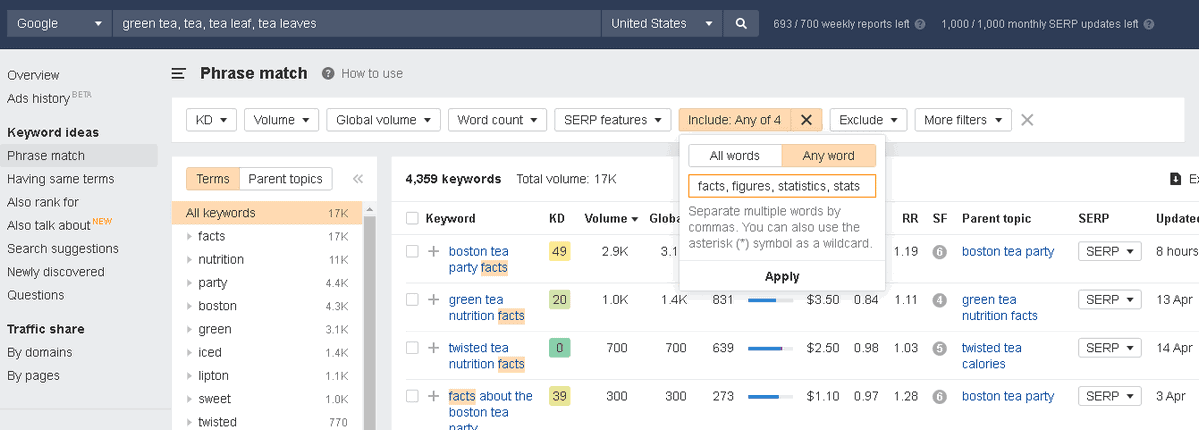Open the SERP features filter dropdown
The height and width of the screenshot is (430, 1199).
[x=612, y=120]
